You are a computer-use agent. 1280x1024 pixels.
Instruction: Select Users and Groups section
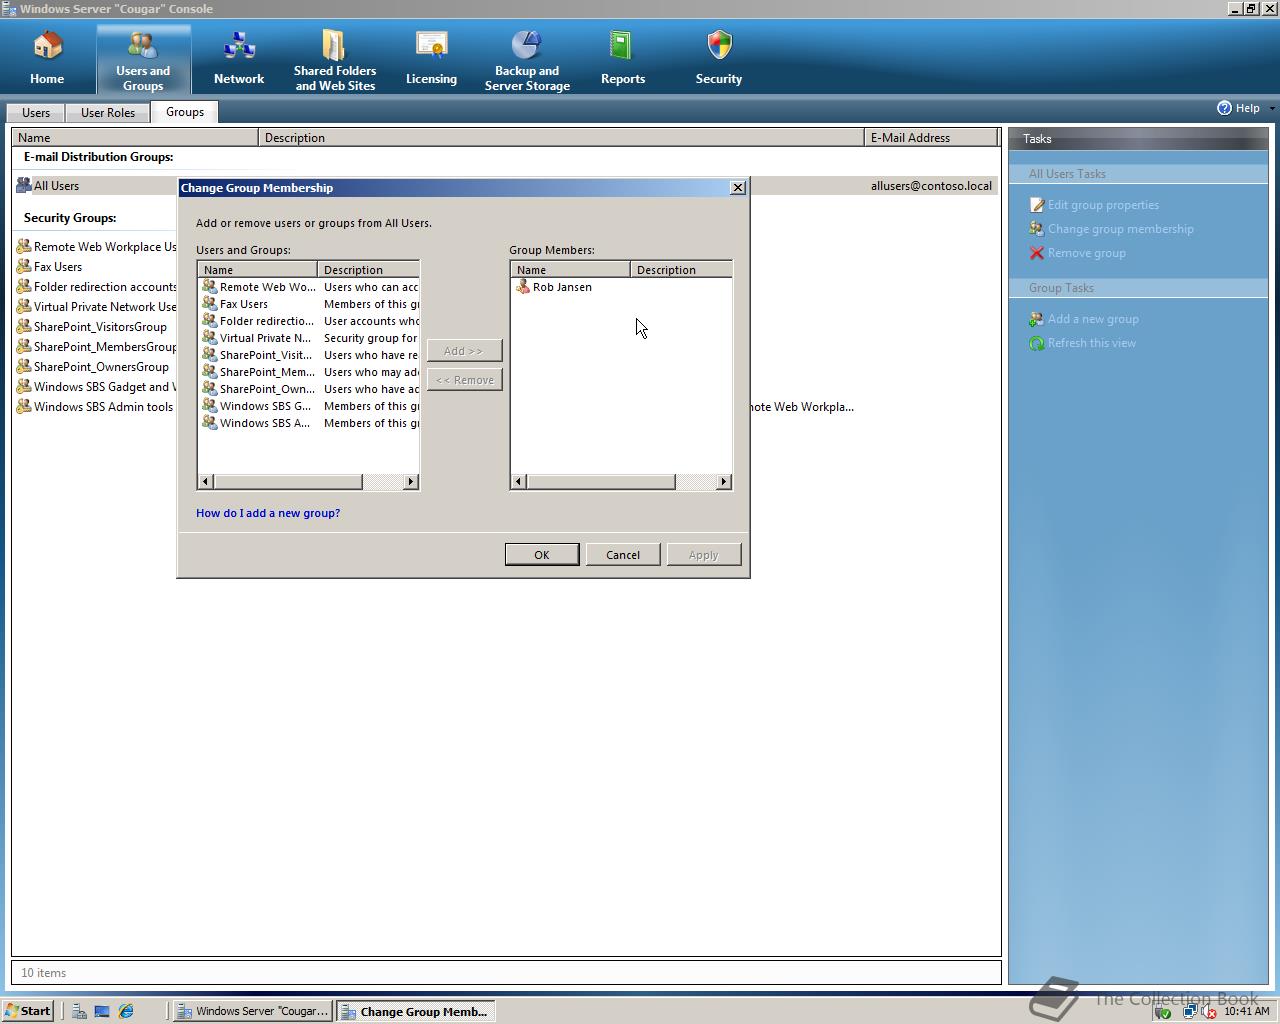(143, 60)
